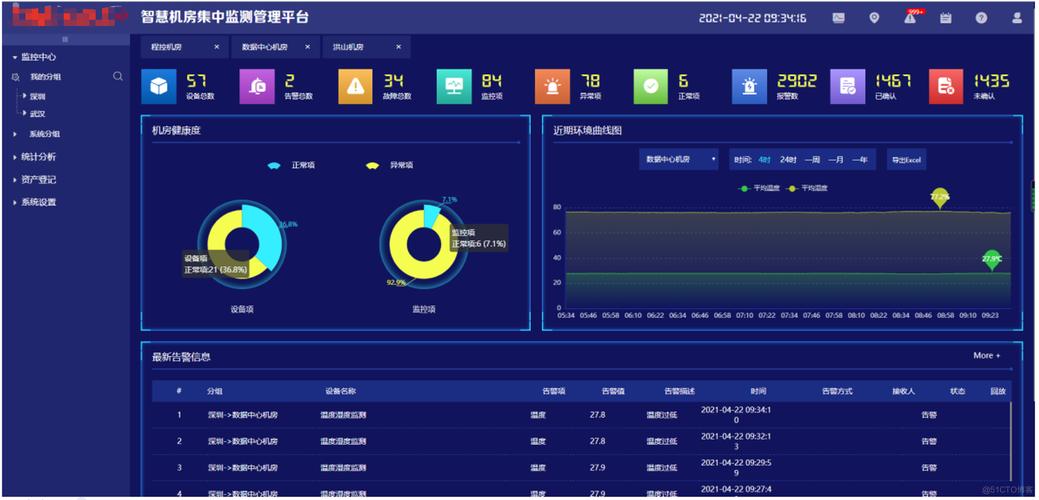Collapse sidebar using the top handle icon
Image resolution: width=1039 pixels, height=500 pixels.
65,40
